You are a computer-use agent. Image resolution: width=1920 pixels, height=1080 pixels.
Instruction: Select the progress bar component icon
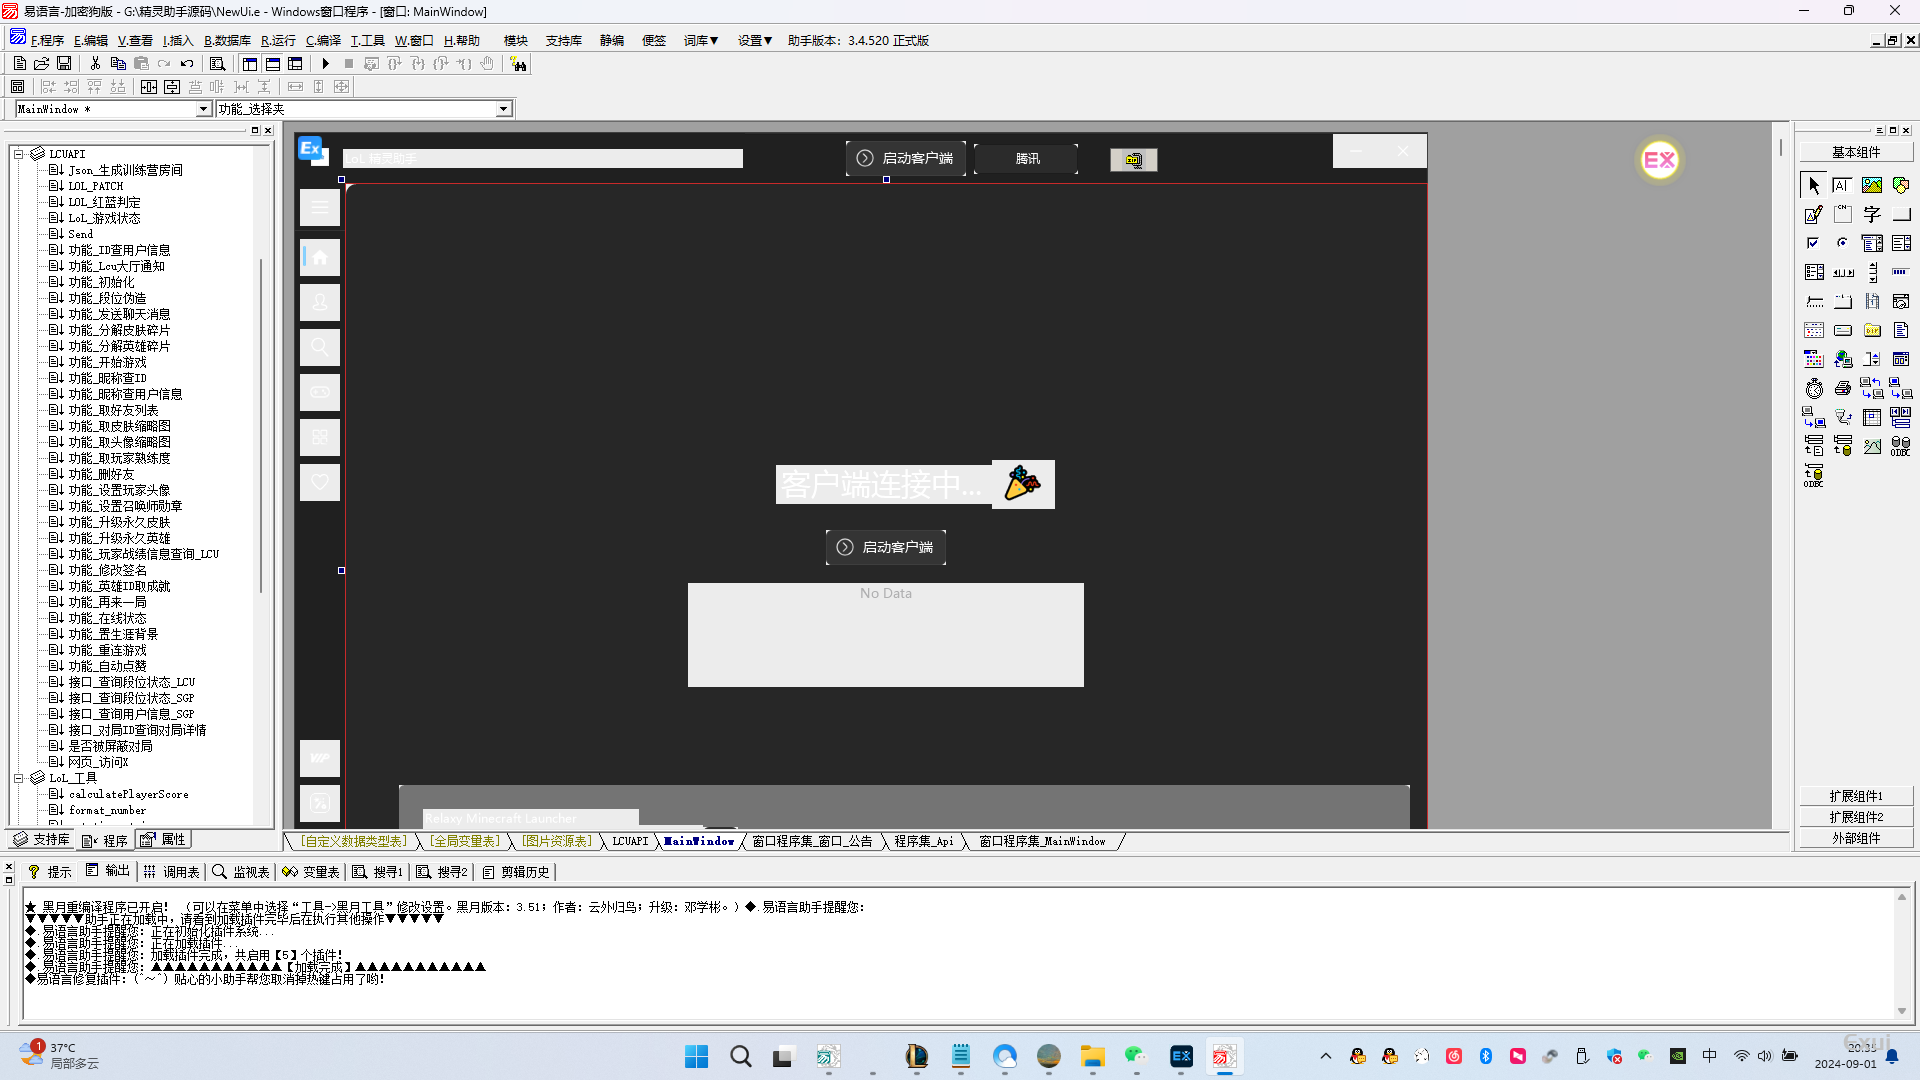pos(1901,272)
